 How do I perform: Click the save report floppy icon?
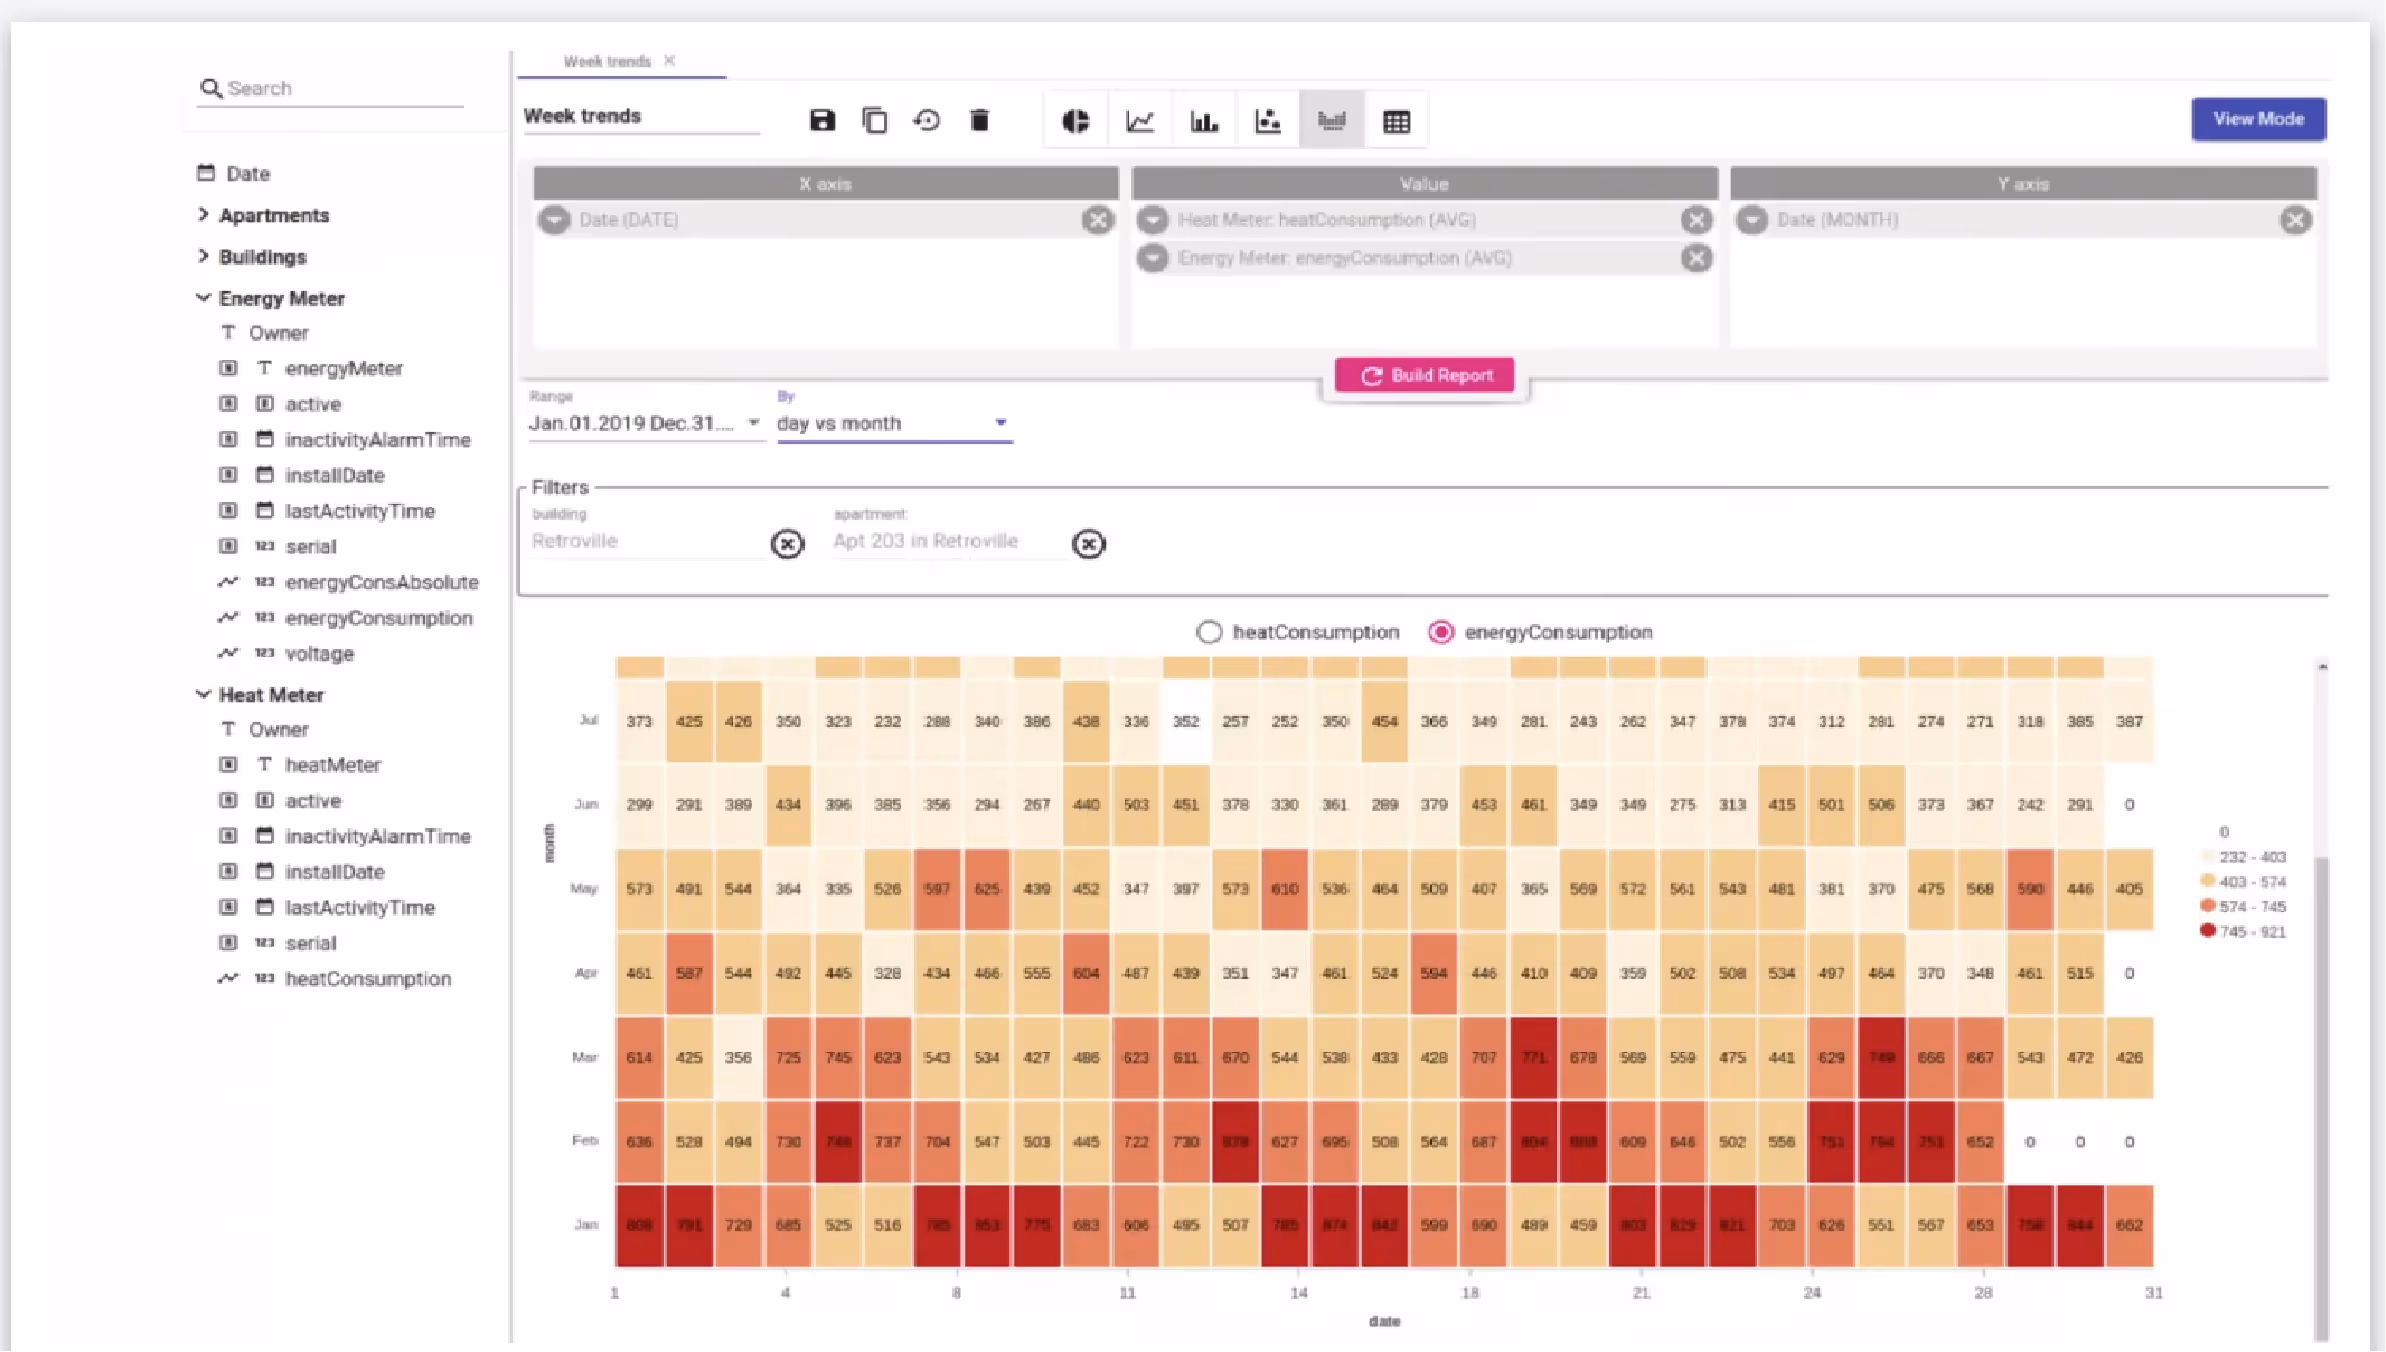click(822, 121)
